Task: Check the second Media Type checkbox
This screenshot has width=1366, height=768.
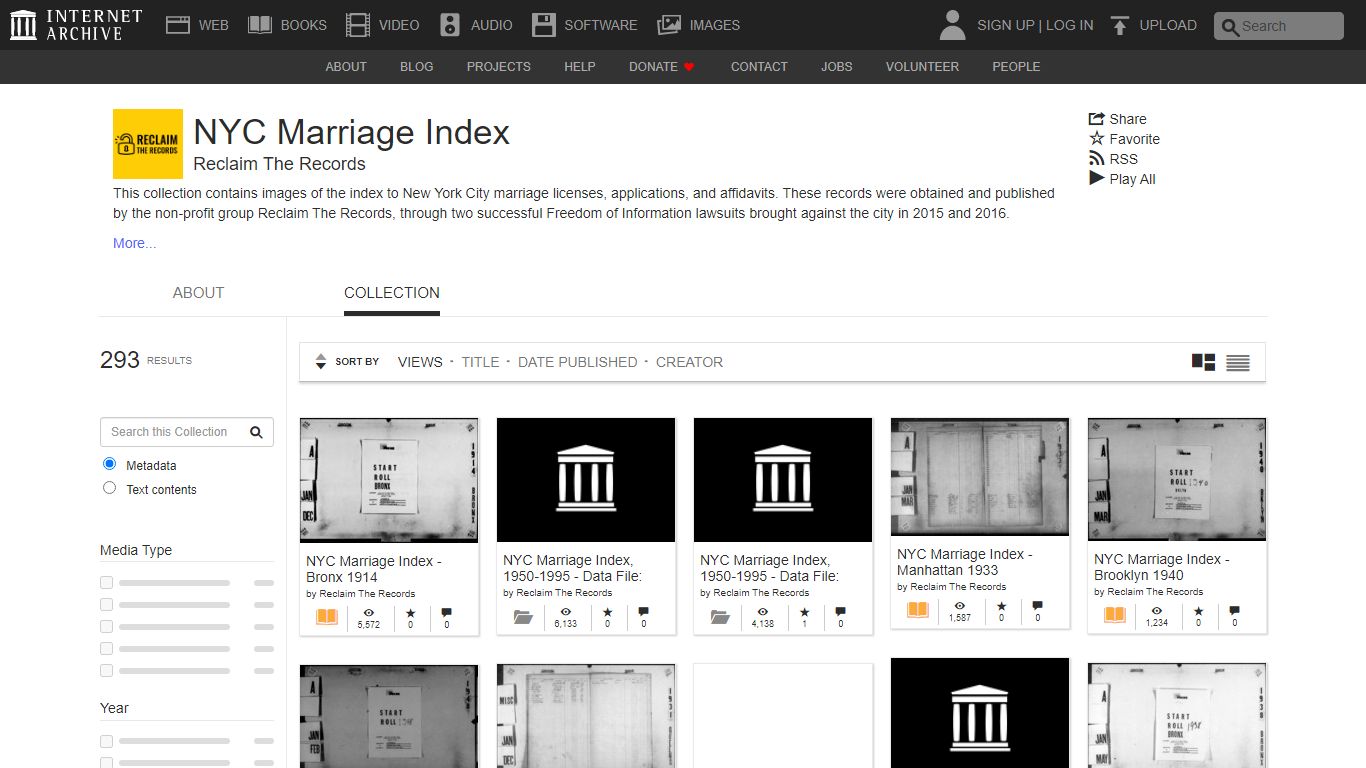Action: [106, 605]
